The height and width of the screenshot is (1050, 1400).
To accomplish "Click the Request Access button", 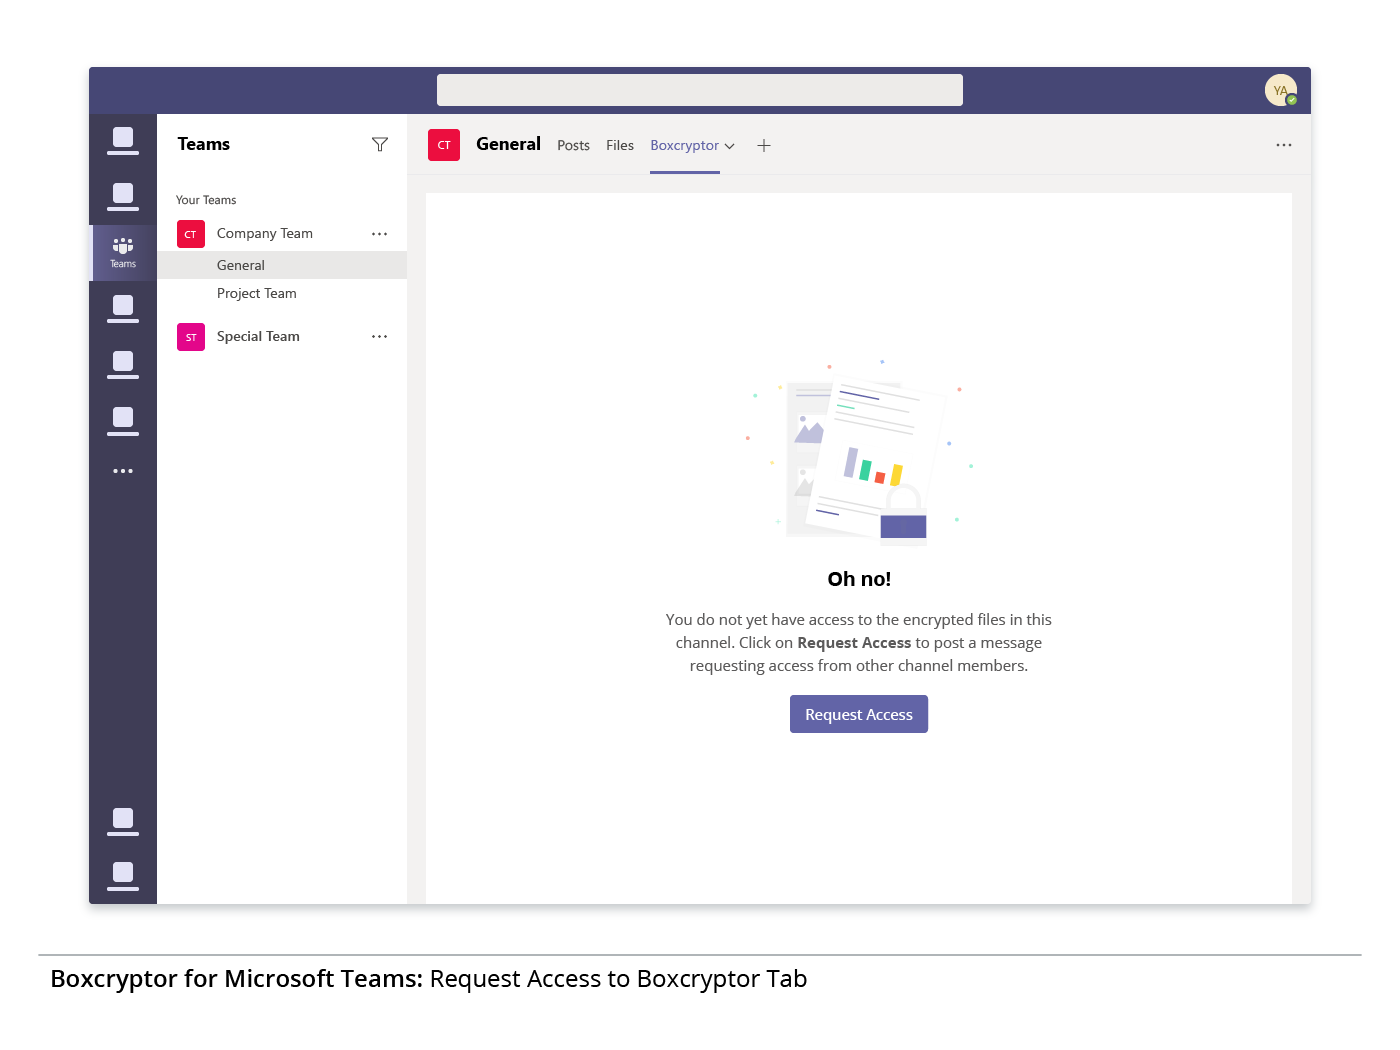I will (859, 714).
